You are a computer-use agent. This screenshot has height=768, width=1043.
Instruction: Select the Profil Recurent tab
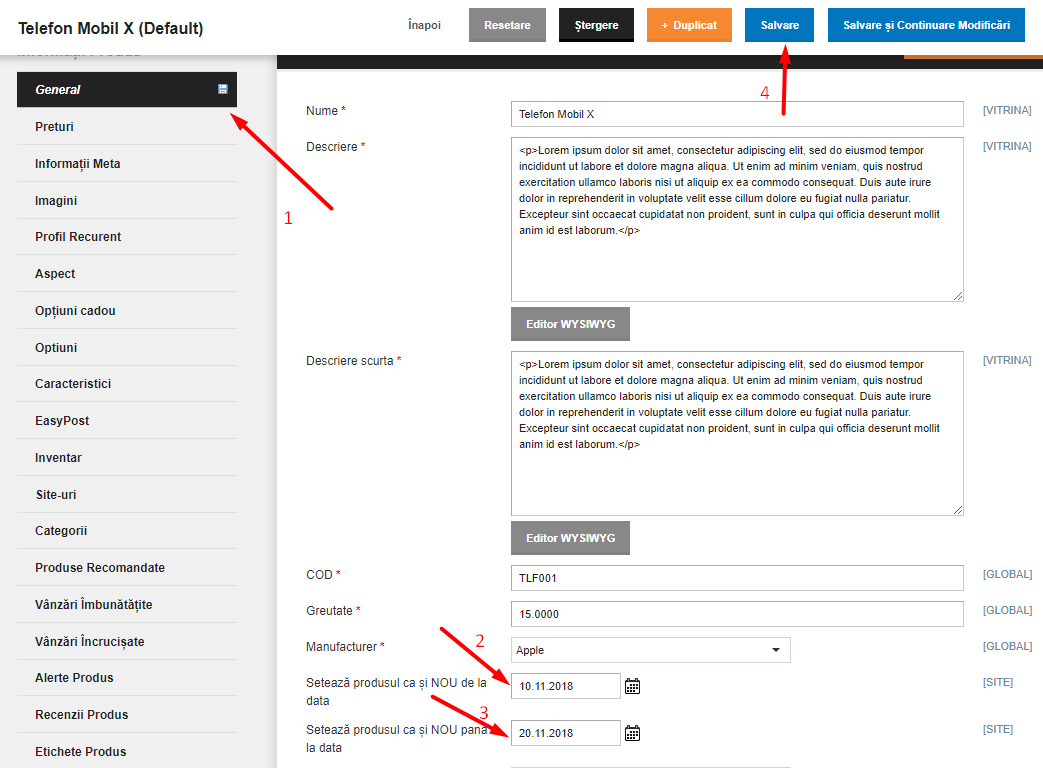tap(126, 237)
